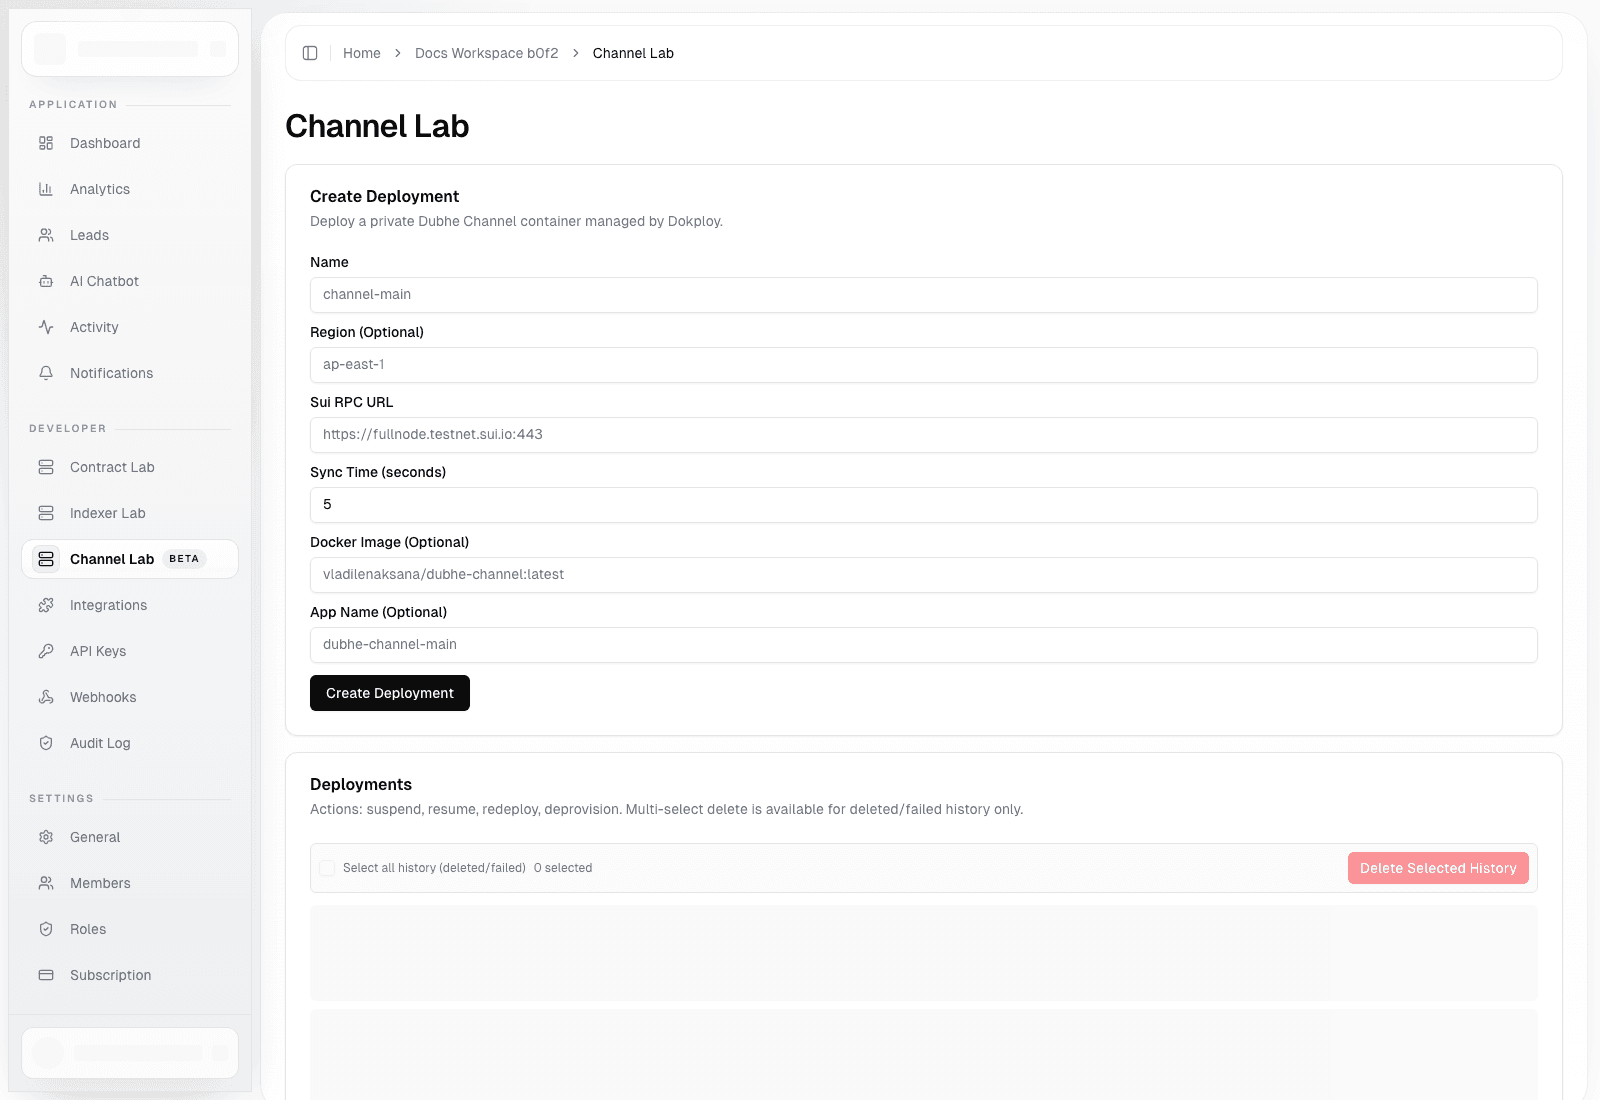Open the Webhooks section
Image resolution: width=1600 pixels, height=1100 pixels.
[x=103, y=697]
